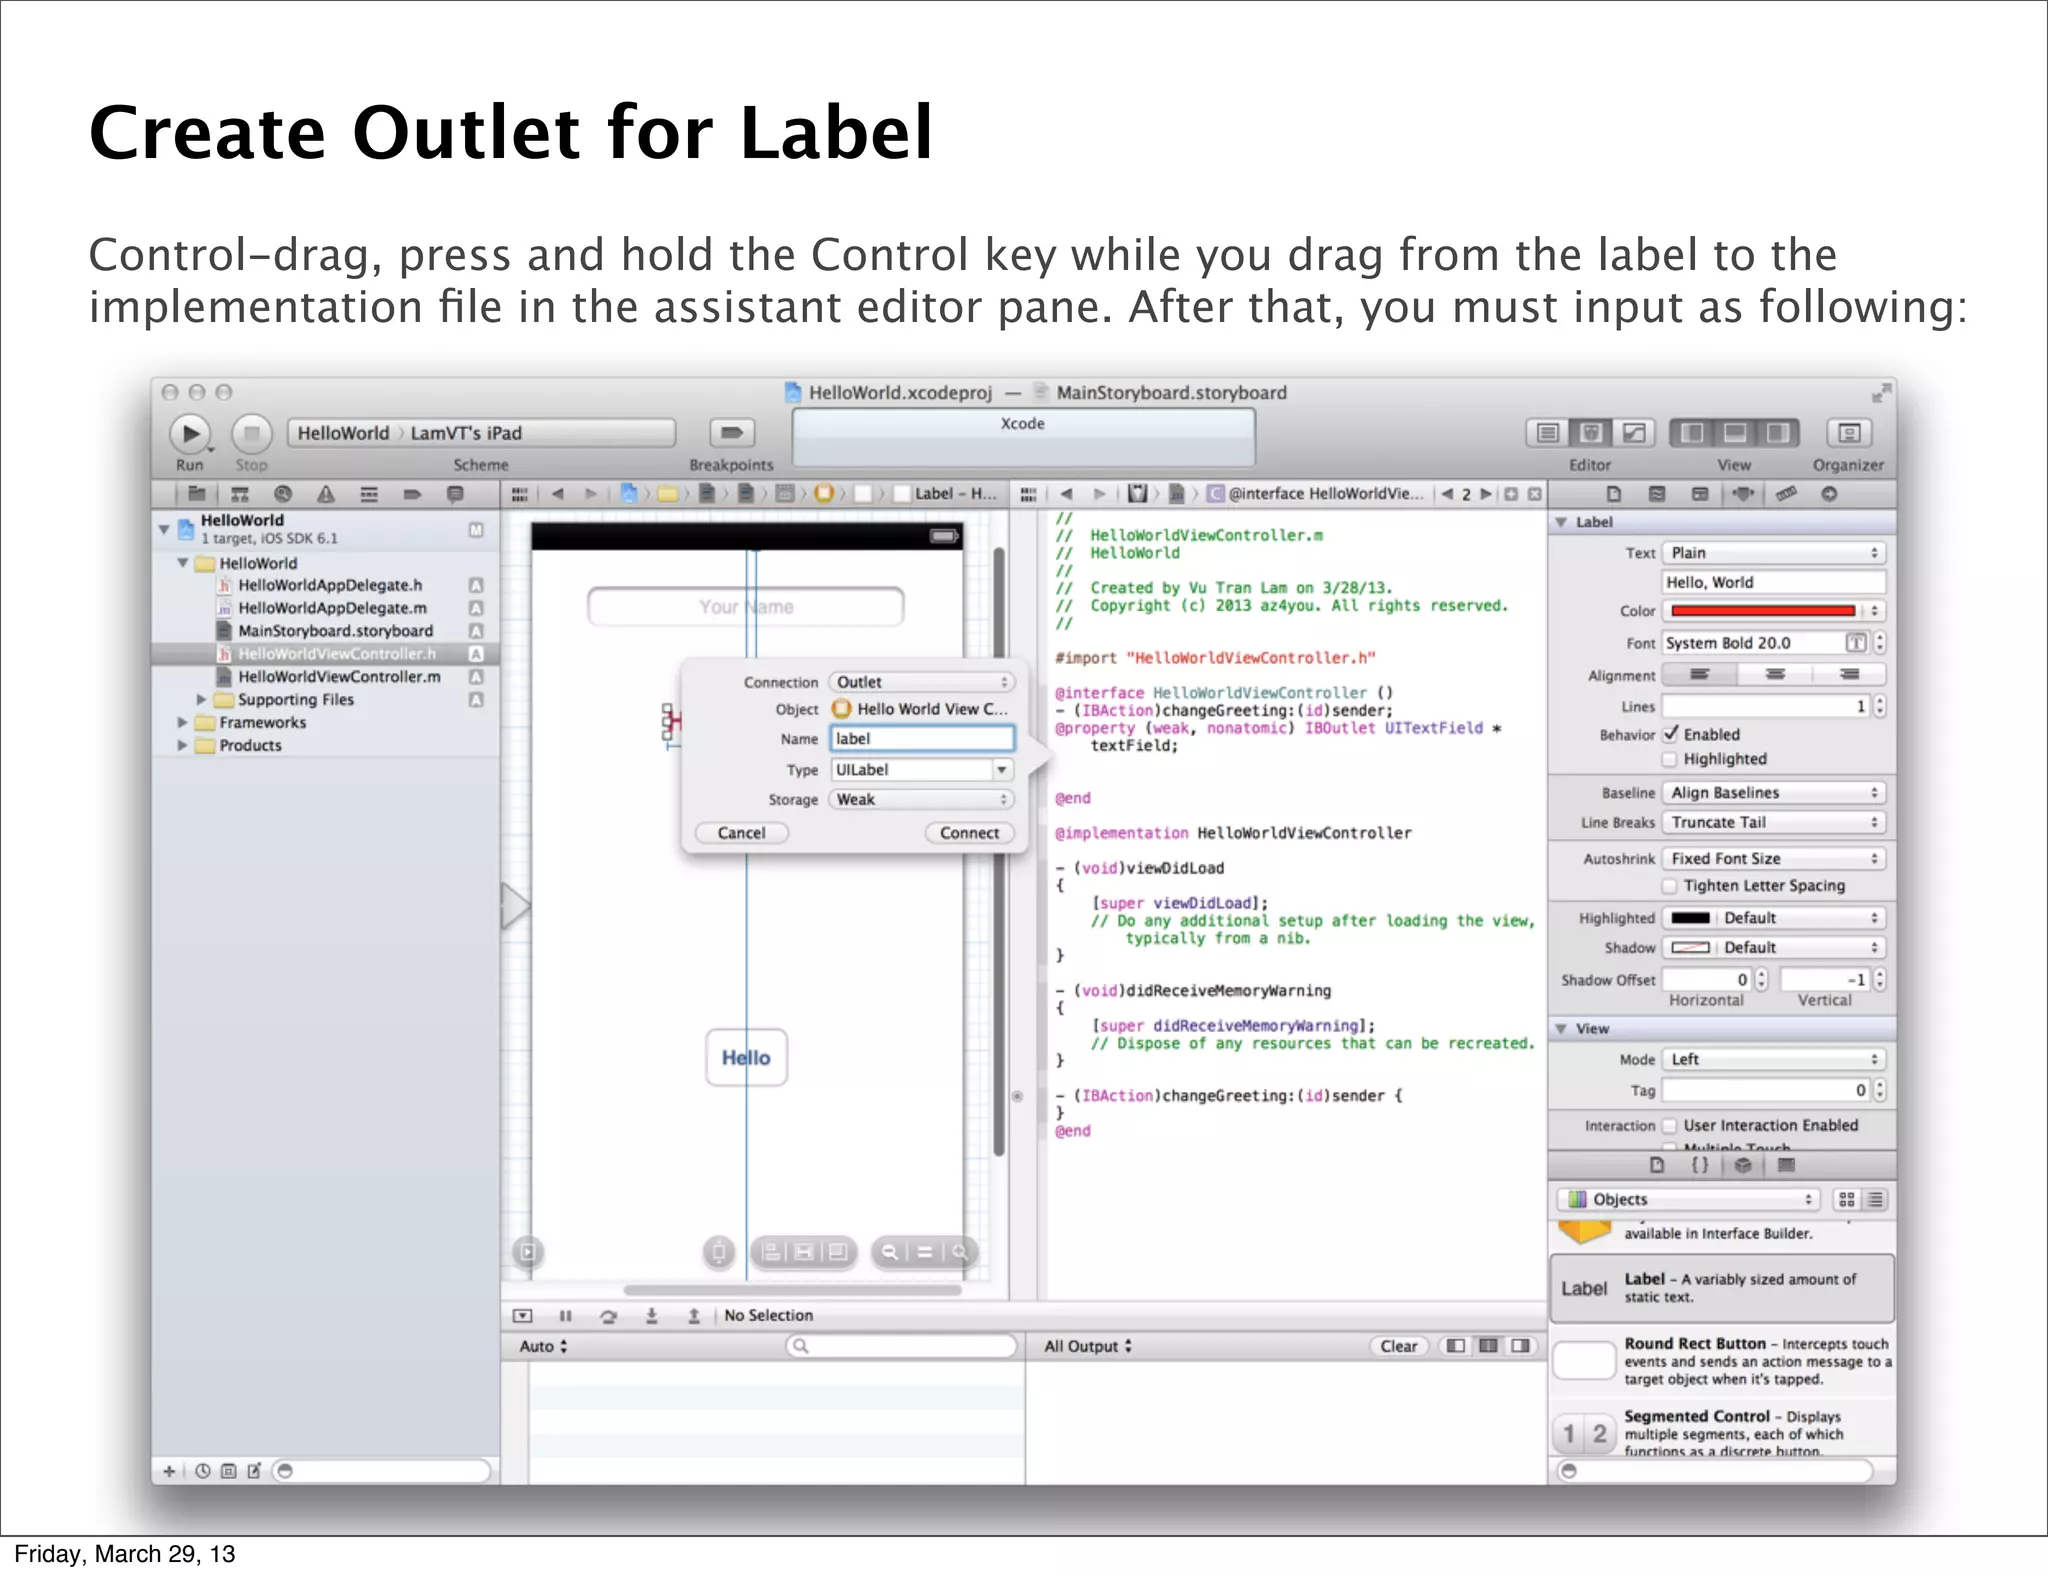The width and height of the screenshot is (2048, 1576).
Task: Open the Quick Help inspector tab
Action: [x=1656, y=494]
